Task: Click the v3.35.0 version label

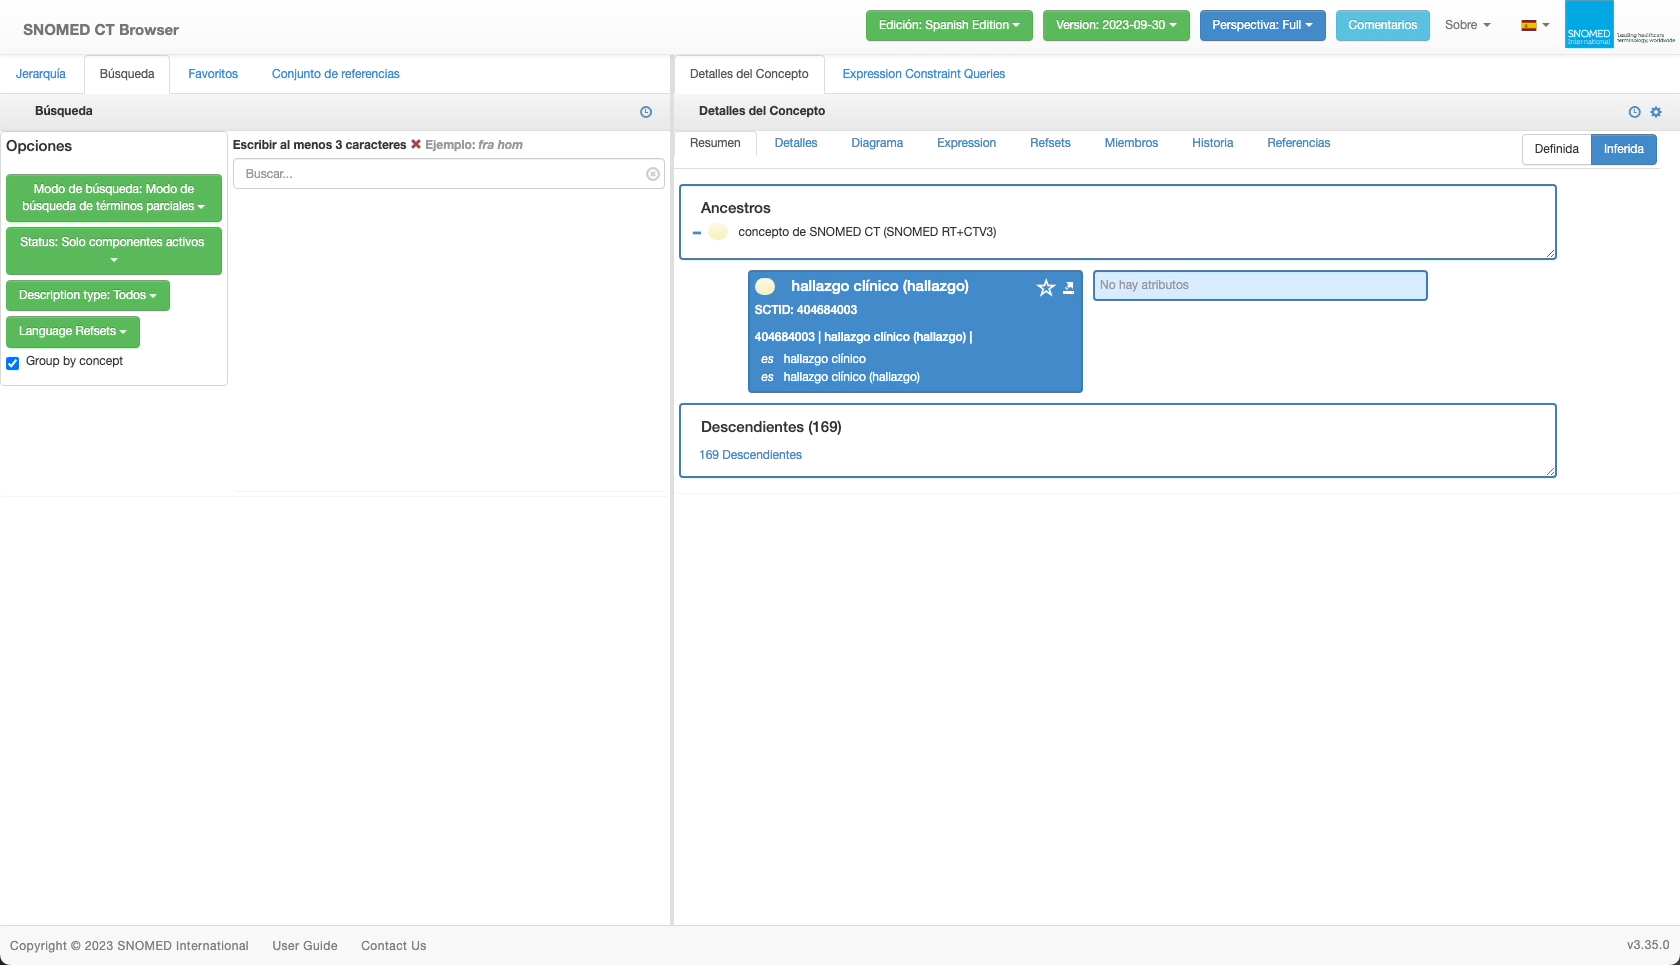Action: [1648, 945]
